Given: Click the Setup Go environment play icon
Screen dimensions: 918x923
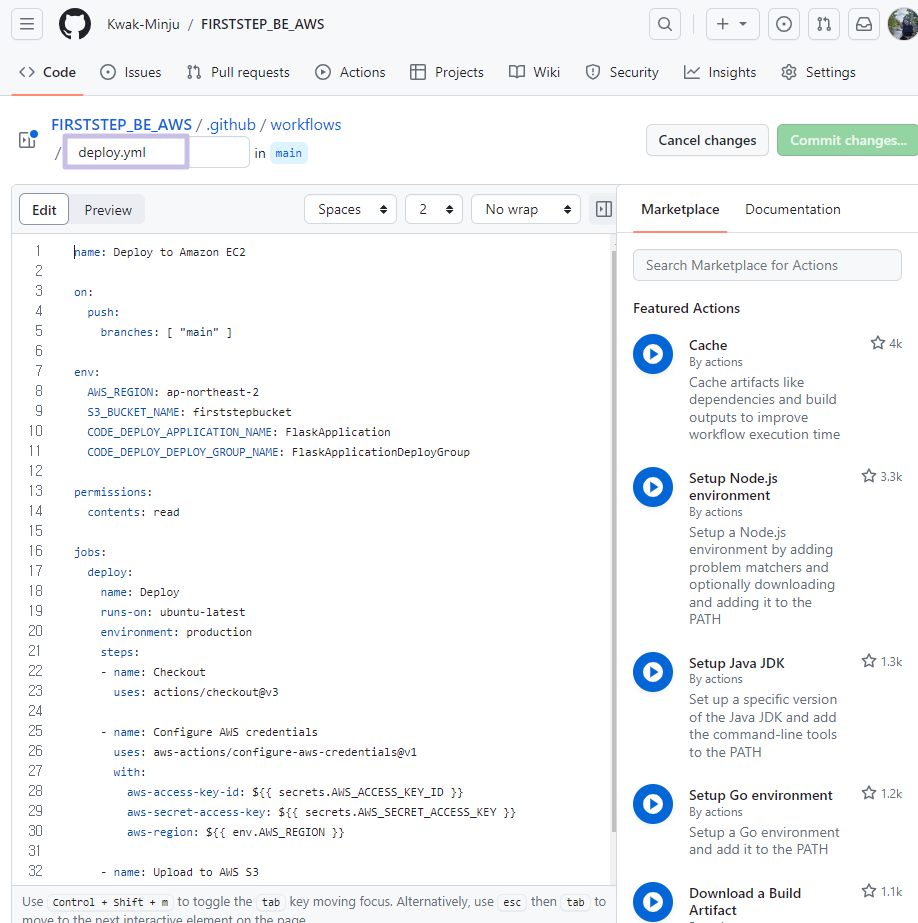Looking at the screenshot, I should pyautogui.click(x=653, y=804).
